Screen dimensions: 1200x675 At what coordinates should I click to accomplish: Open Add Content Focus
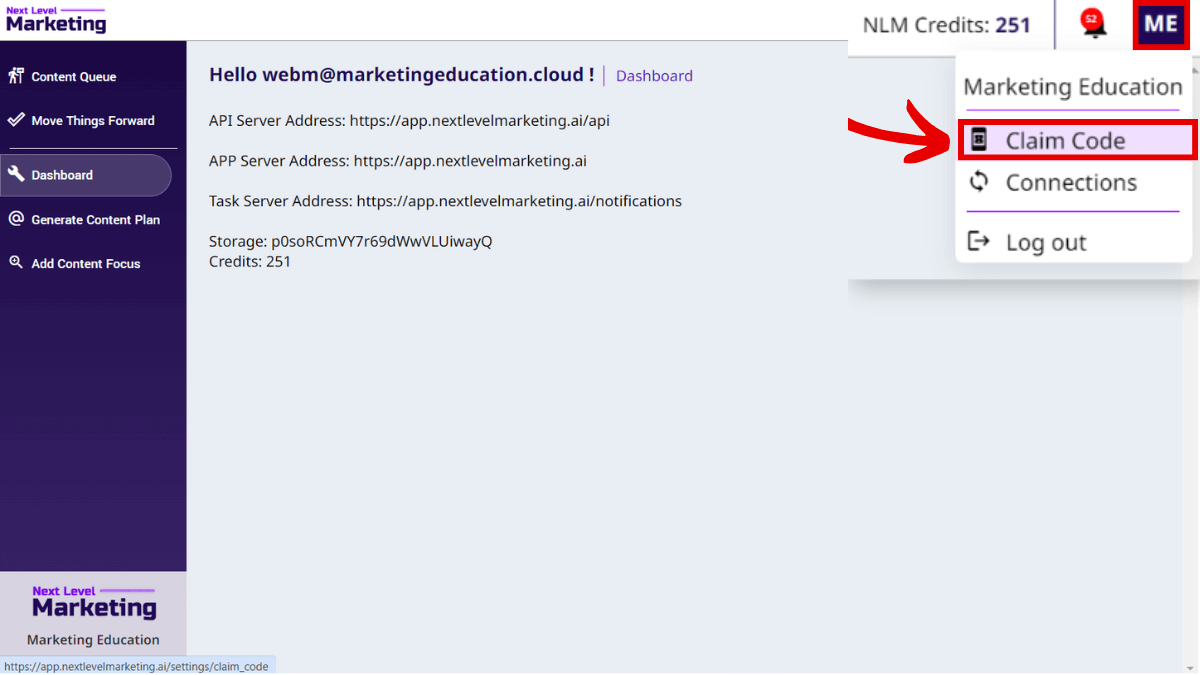click(86, 264)
